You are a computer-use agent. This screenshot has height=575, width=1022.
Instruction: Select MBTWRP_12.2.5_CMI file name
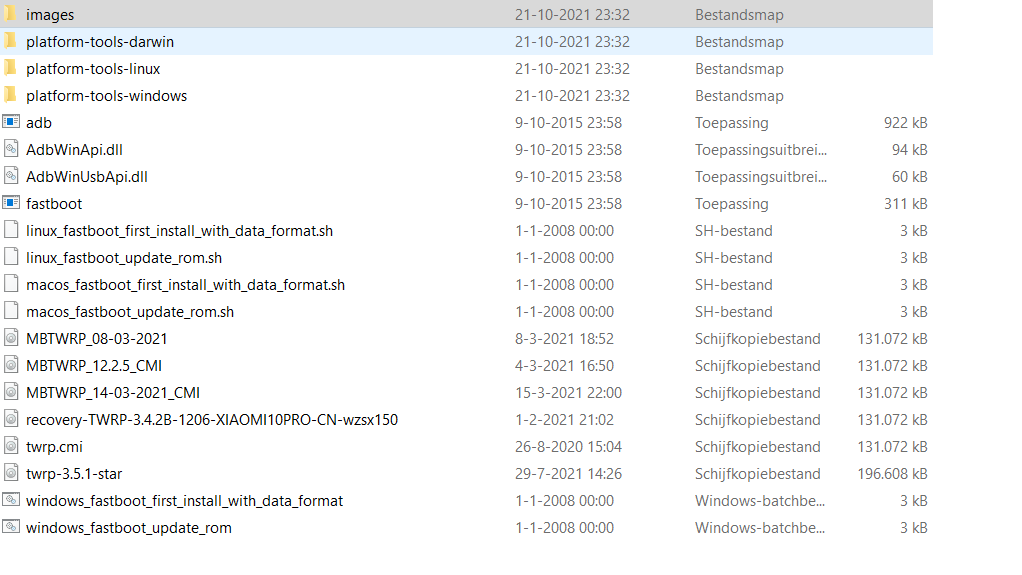[94, 366]
